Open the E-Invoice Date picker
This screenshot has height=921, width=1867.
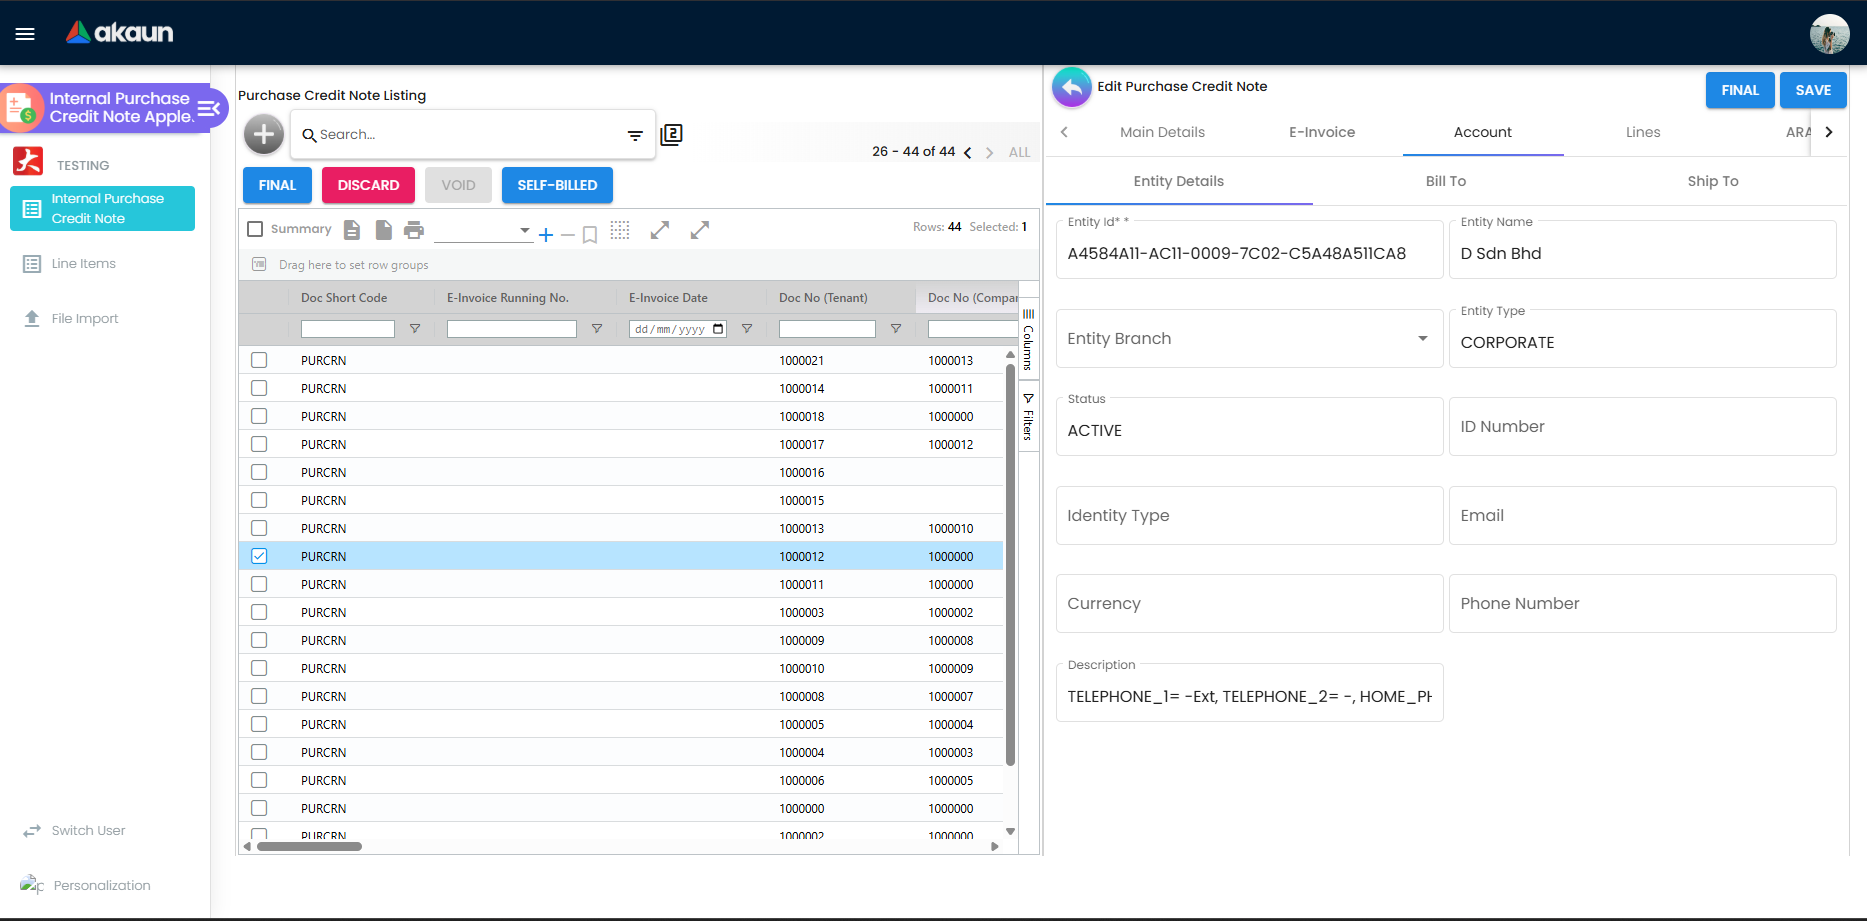tap(718, 329)
